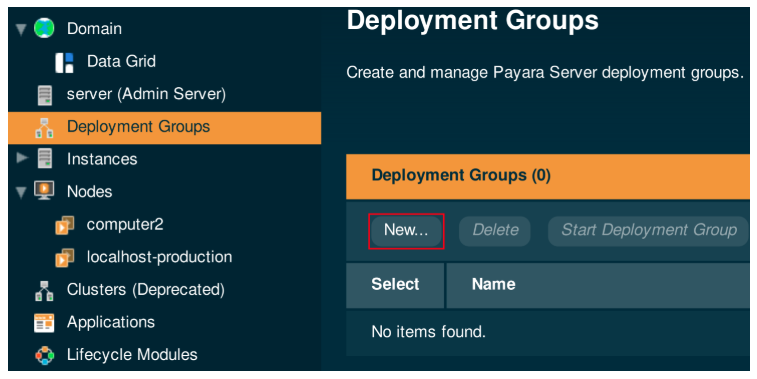Image resolution: width=757 pixels, height=379 pixels.
Task: Click the Payara Server deployment groups description
Action: click(545, 73)
